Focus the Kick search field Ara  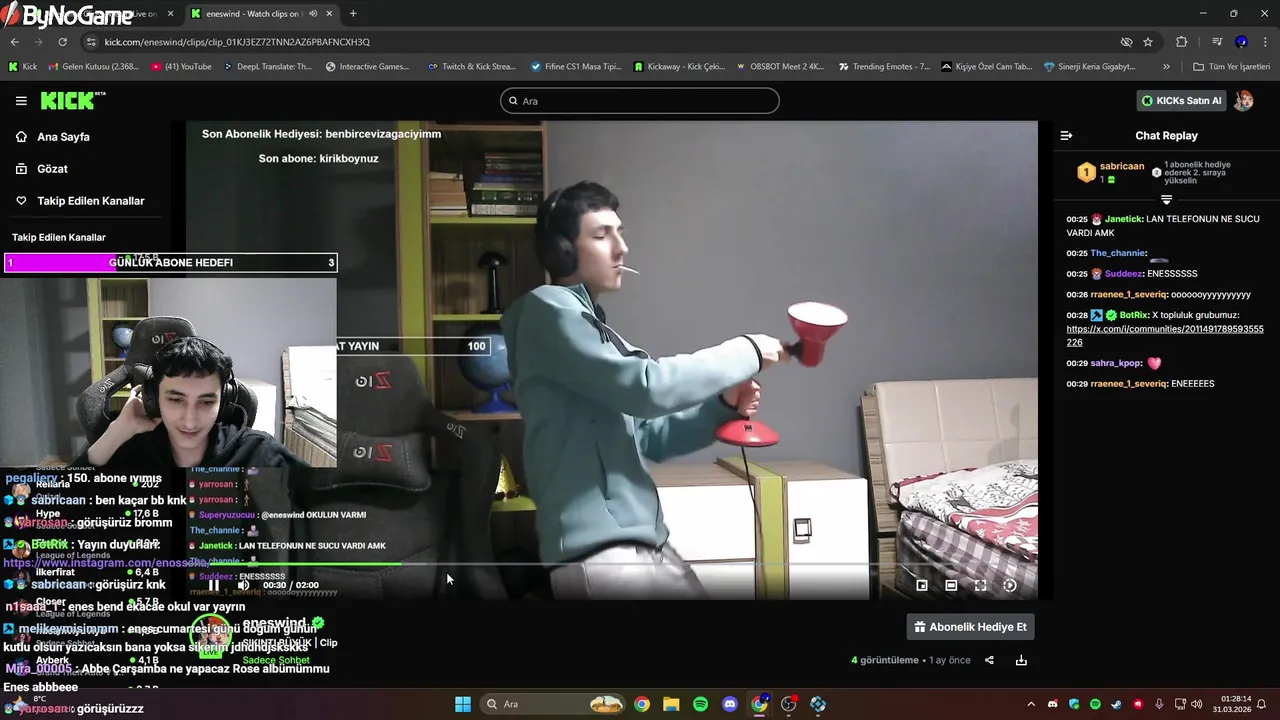coord(640,101)
